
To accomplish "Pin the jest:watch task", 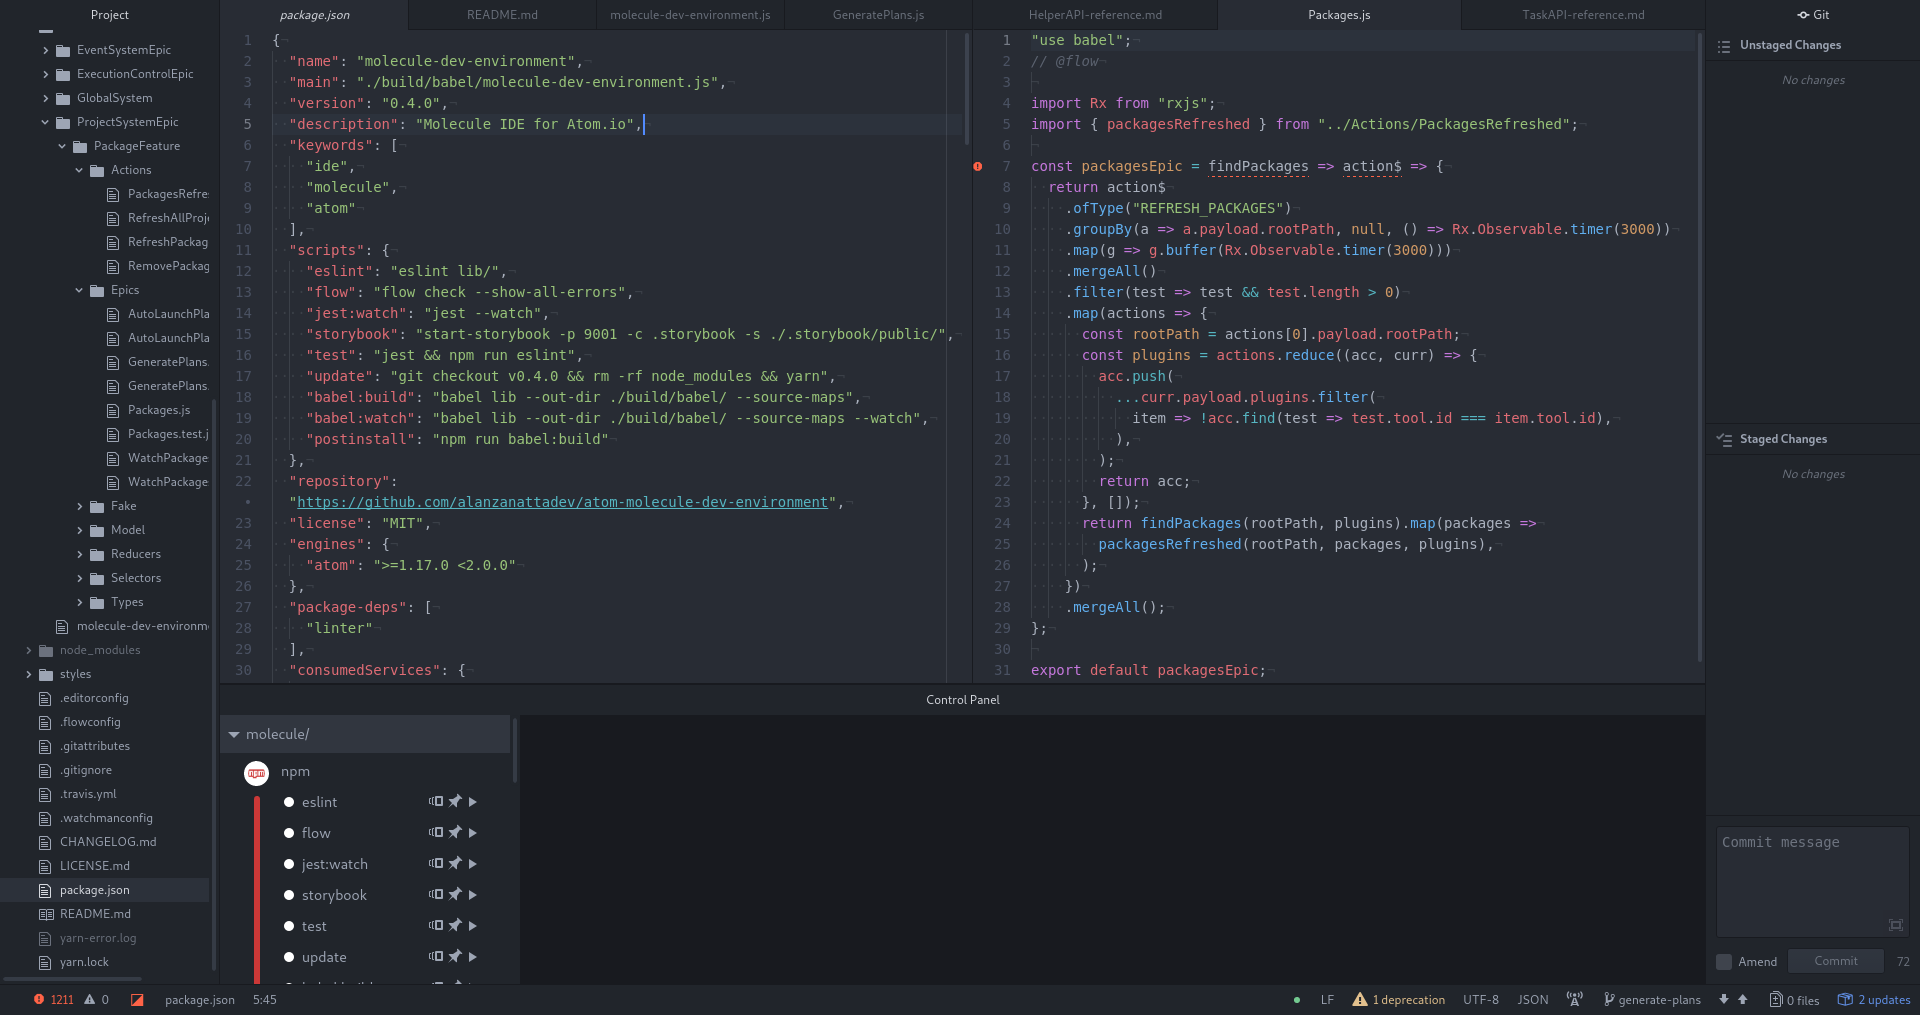I will click(x=455, y=864).
